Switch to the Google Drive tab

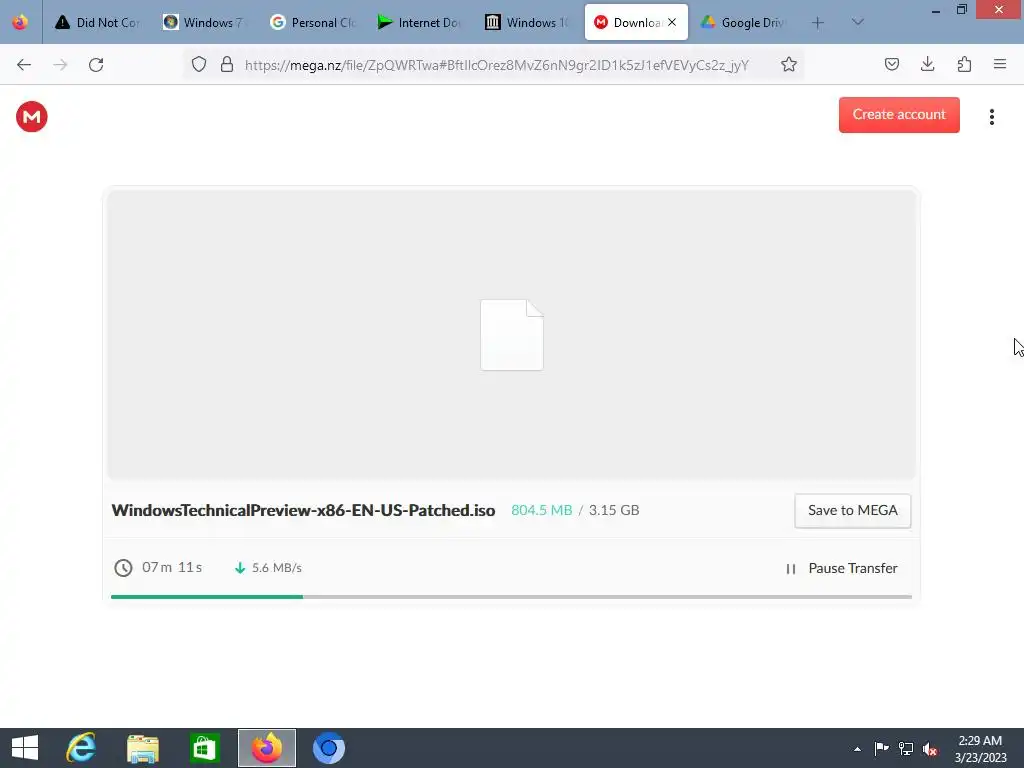(x=743, y=22)
